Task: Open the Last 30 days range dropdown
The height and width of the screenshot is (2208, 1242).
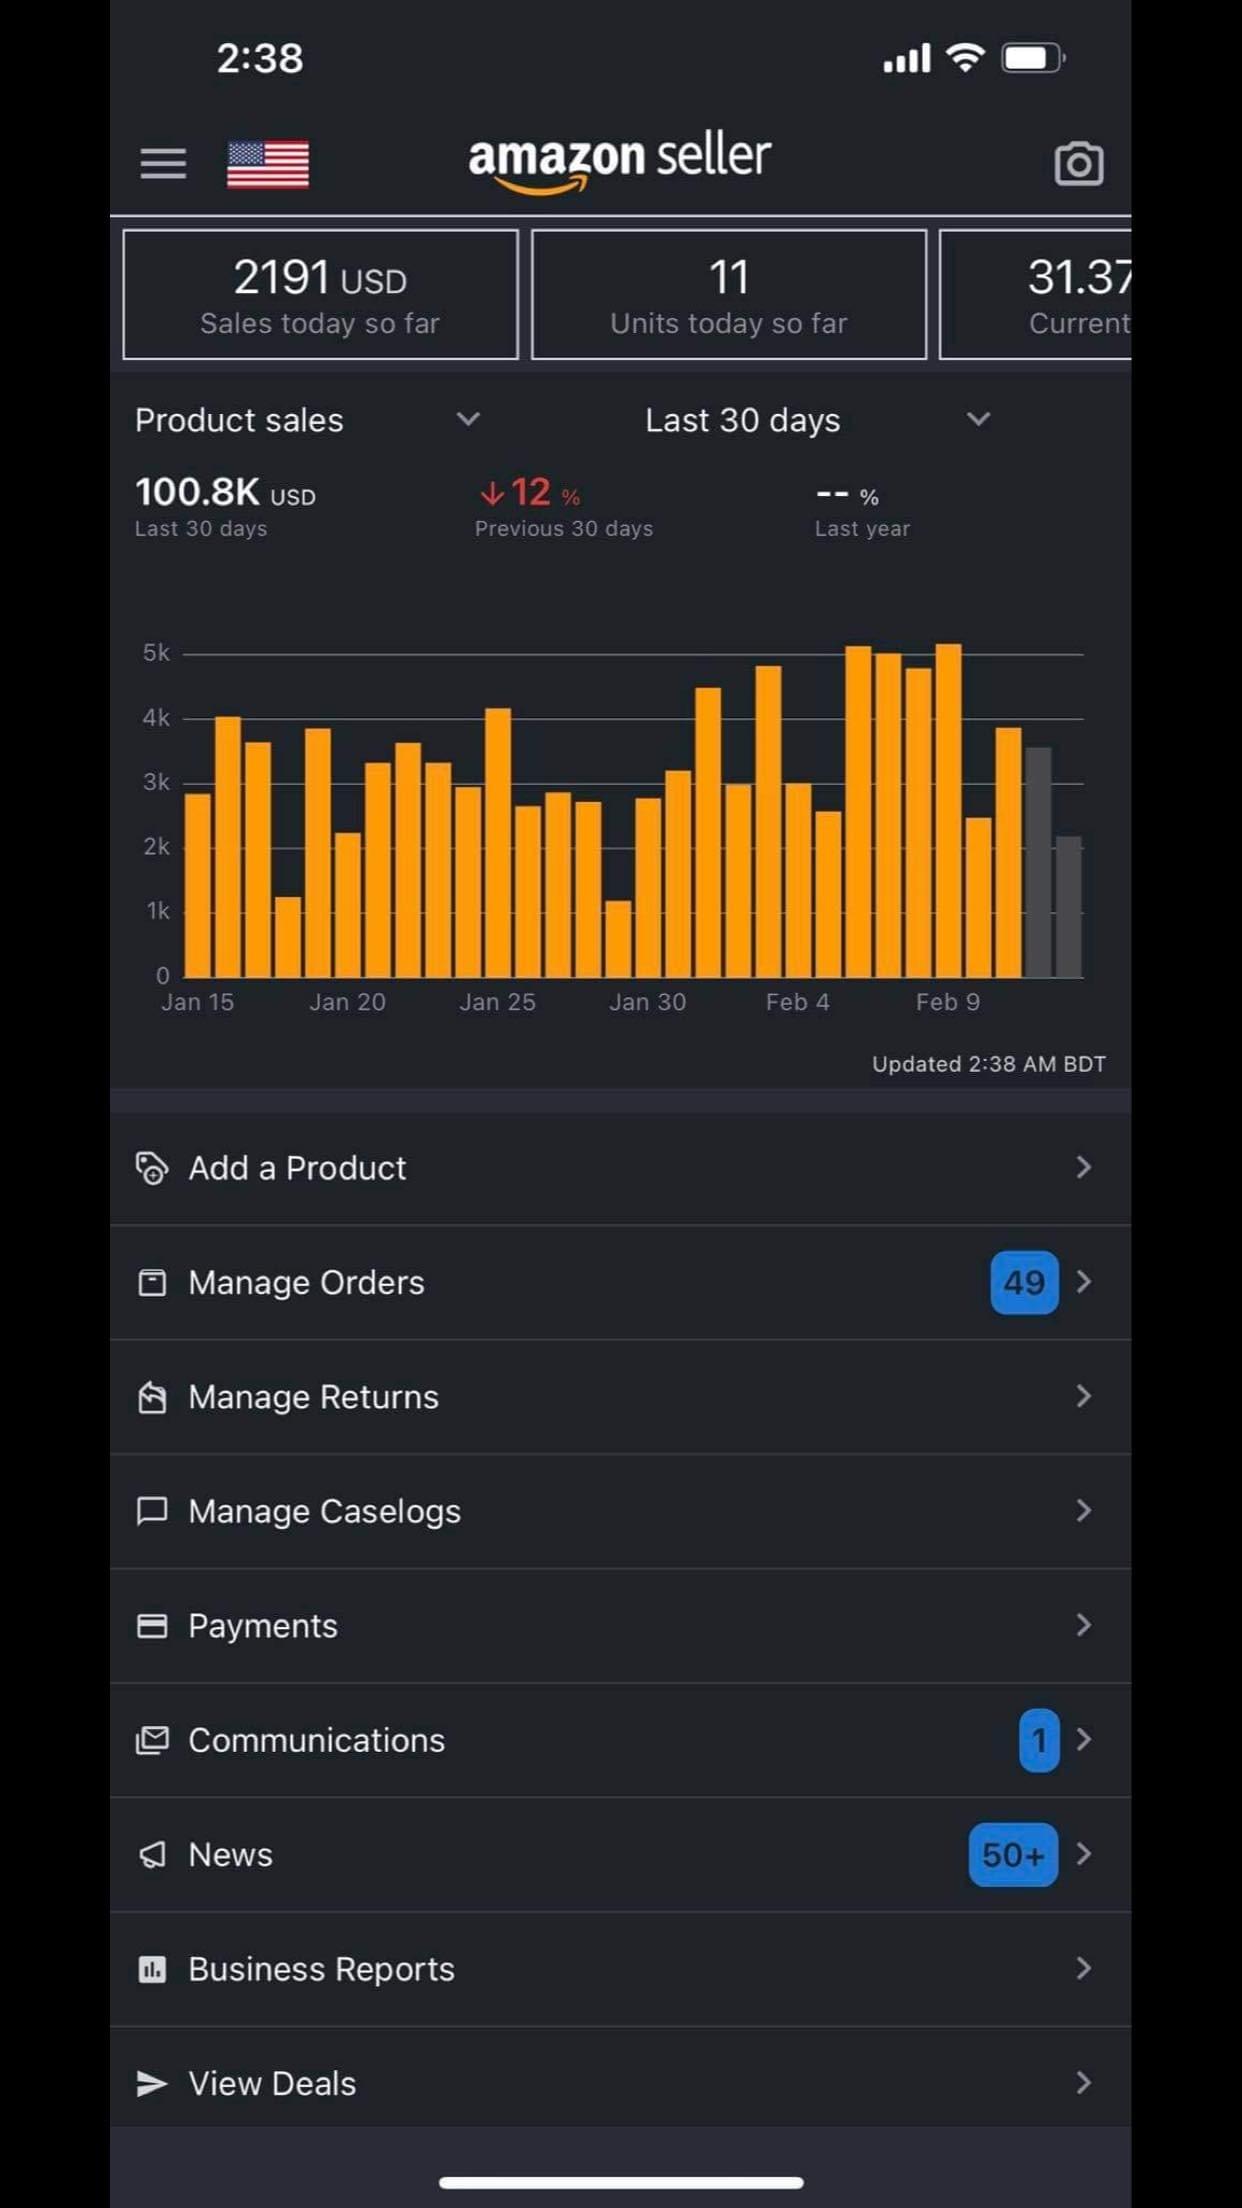Action: click(x=978, y=420)
